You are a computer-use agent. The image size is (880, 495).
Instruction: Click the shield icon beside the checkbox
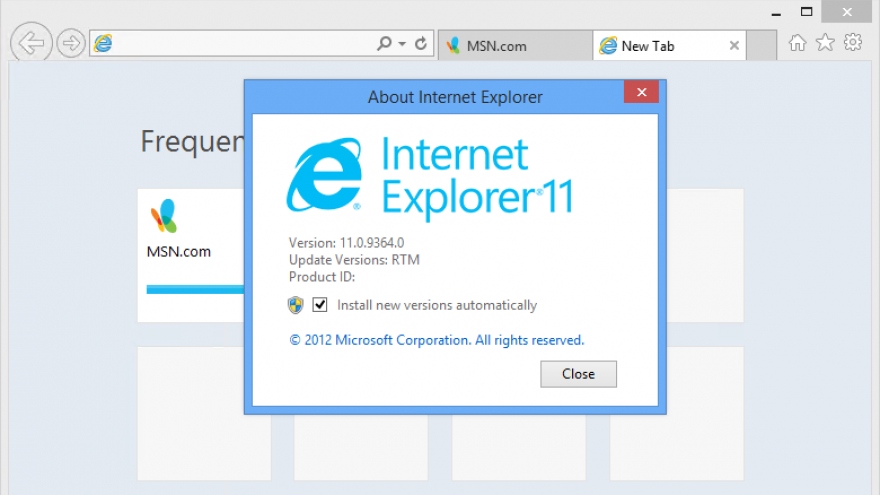tap(296, 305)
